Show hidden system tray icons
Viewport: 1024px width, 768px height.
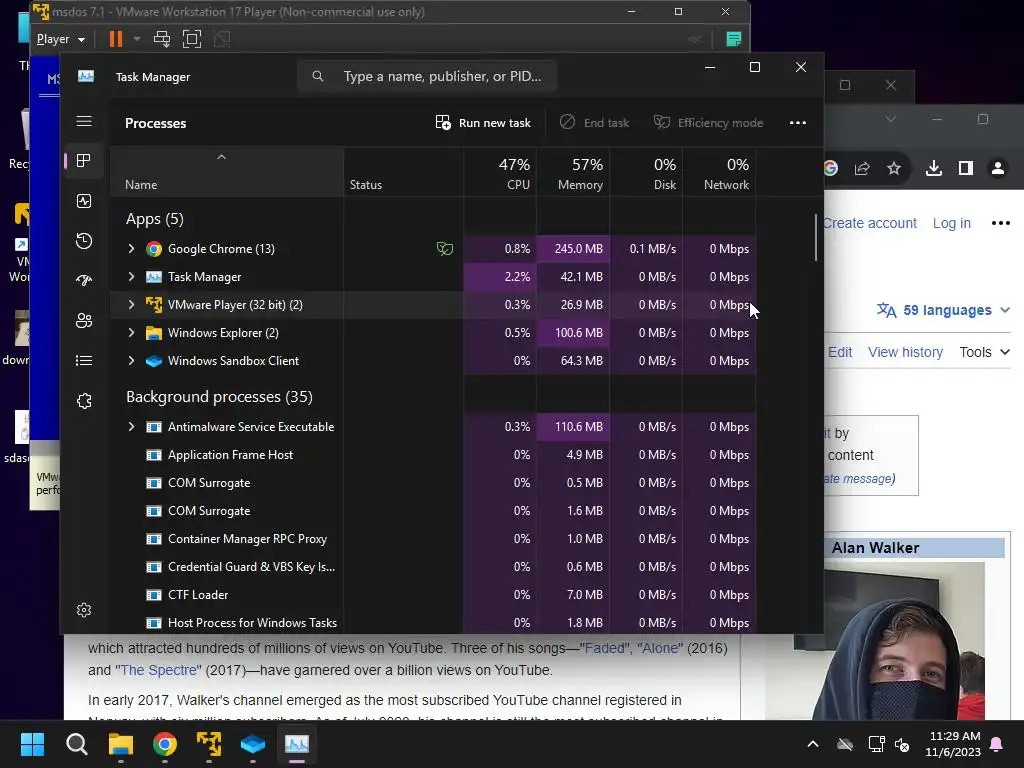813,744
